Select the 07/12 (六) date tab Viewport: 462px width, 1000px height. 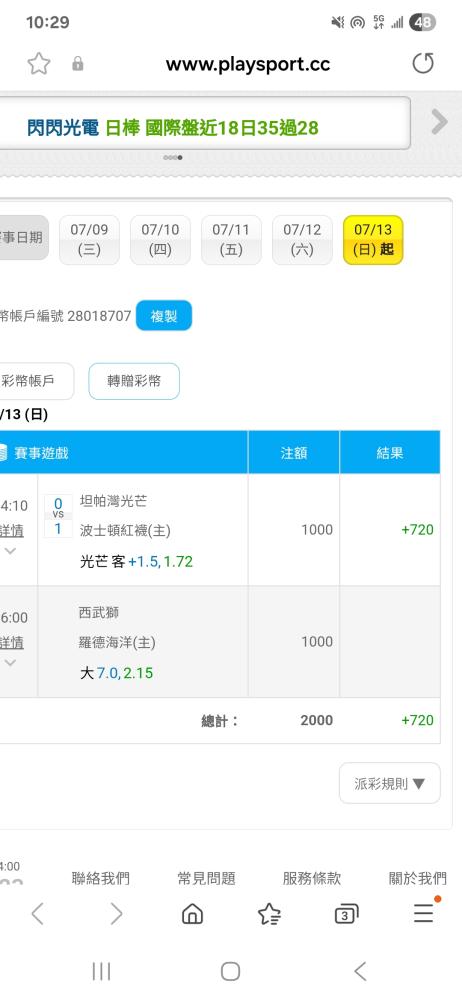[x=302, y=240]
